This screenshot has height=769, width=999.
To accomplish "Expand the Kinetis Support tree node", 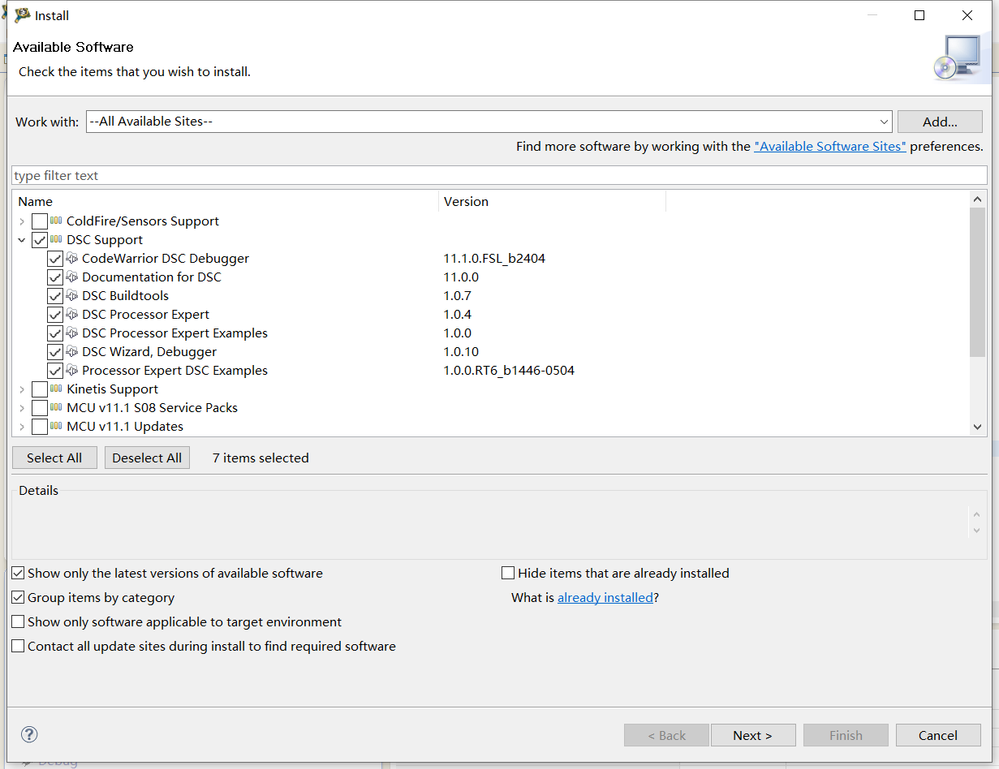I will pyautogui.click(x=22, y=389).
